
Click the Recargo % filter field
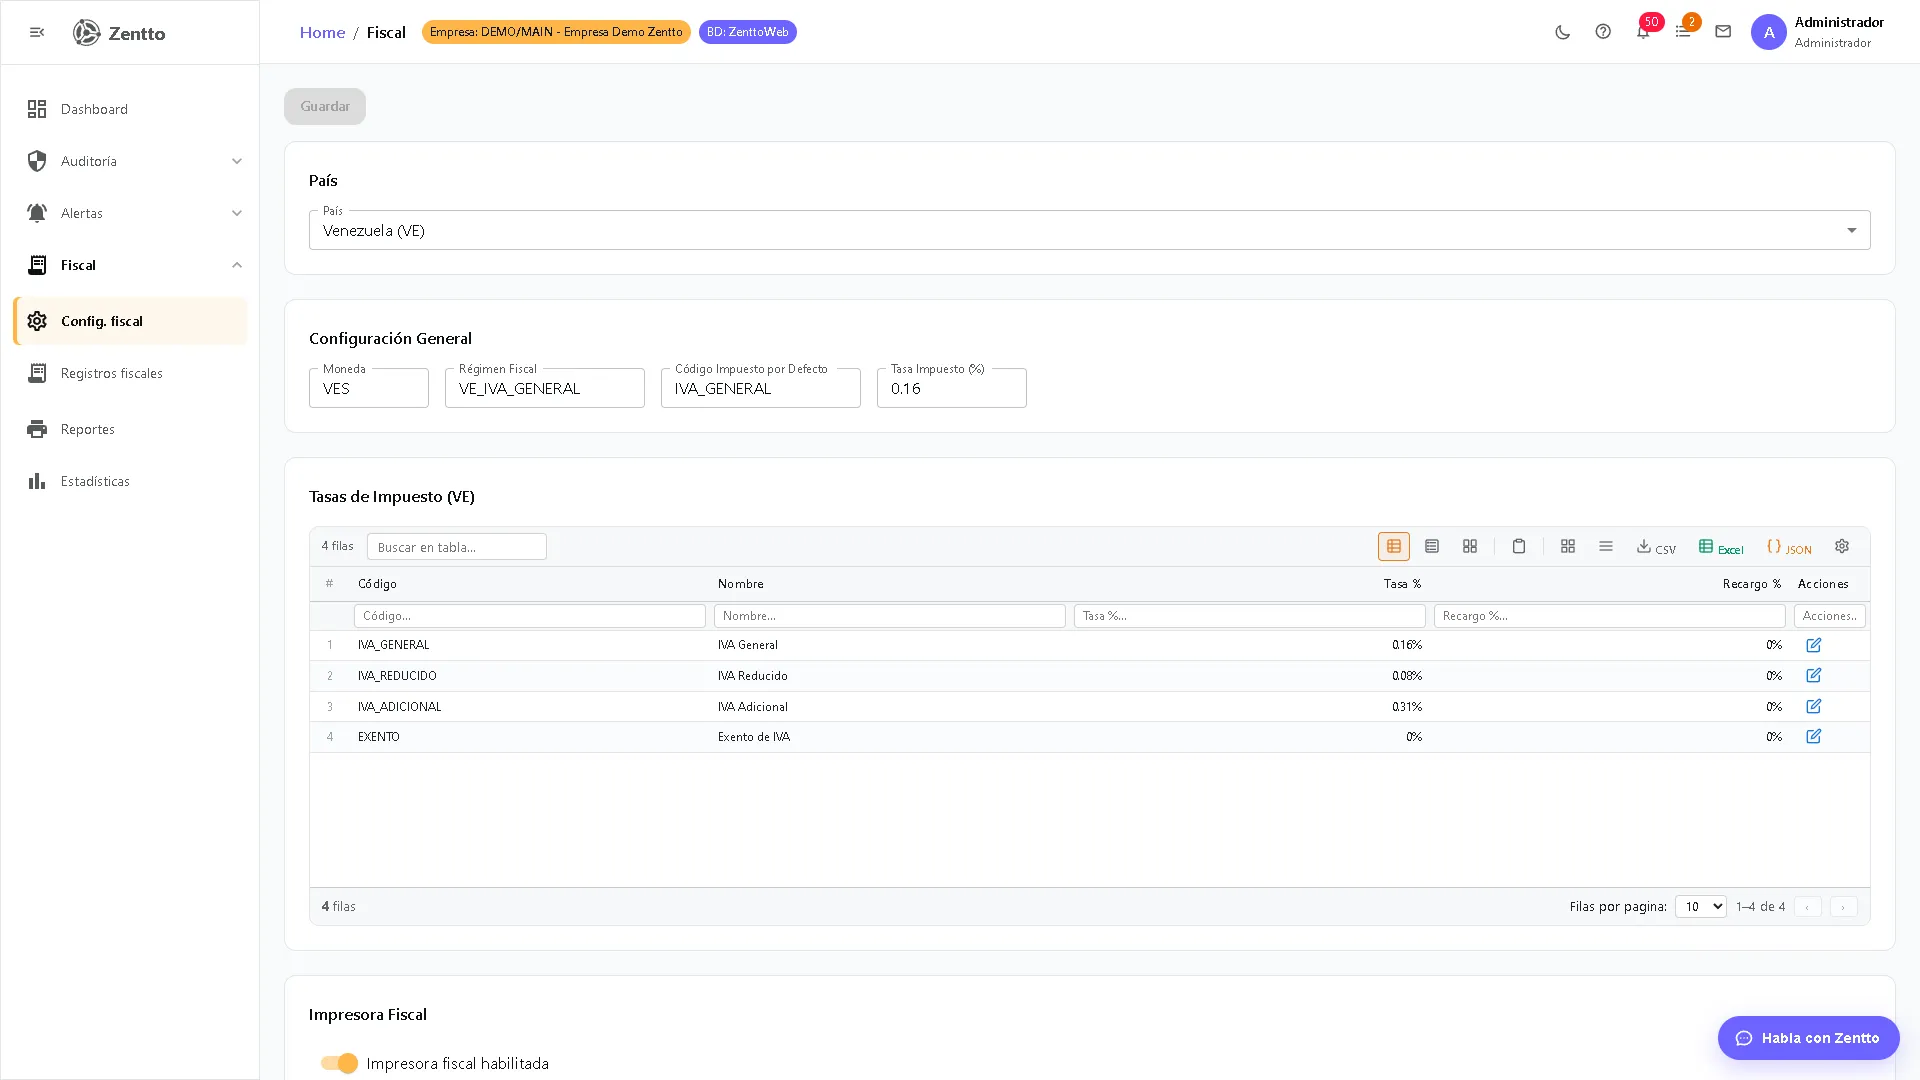[x=1610, y=616]
